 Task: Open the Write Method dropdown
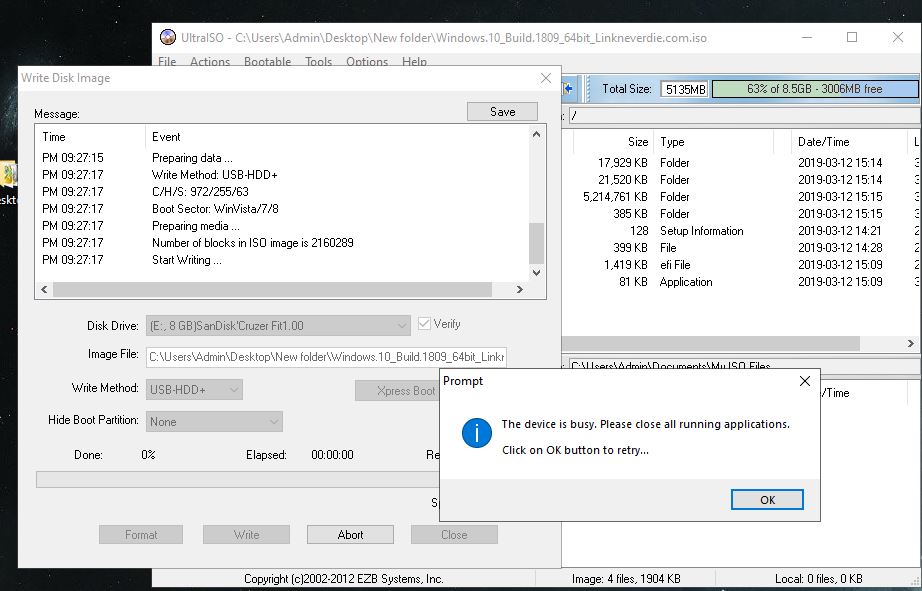coord(233,390)
